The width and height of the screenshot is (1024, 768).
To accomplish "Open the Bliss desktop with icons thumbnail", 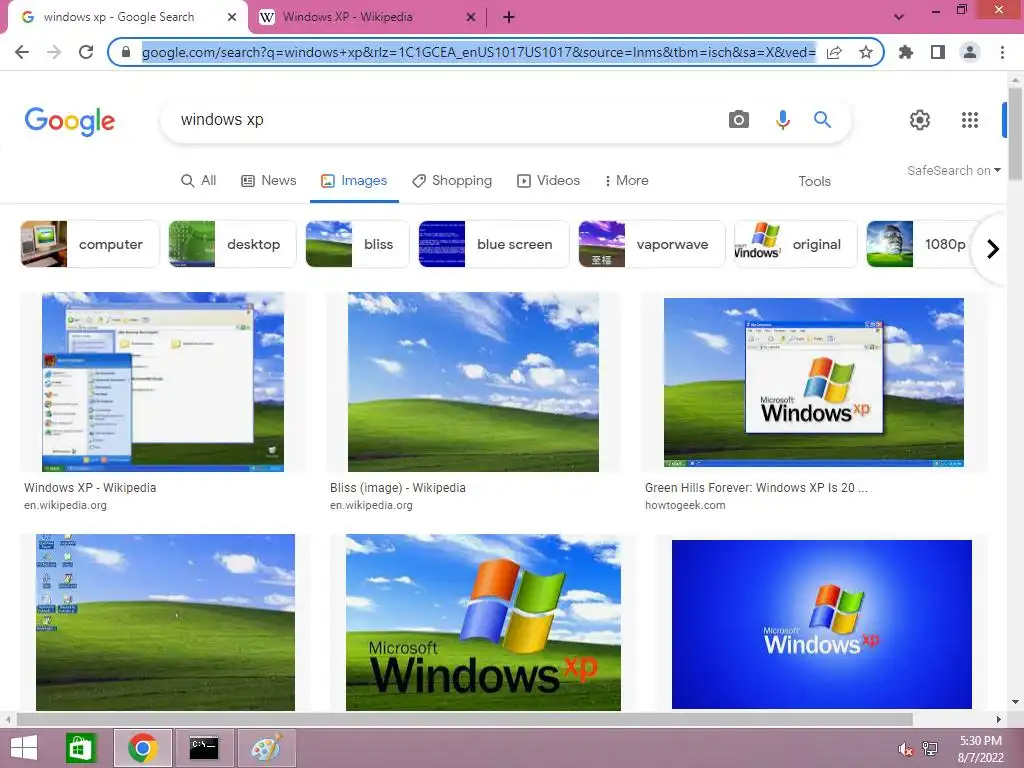I will [x=165, y=622].
